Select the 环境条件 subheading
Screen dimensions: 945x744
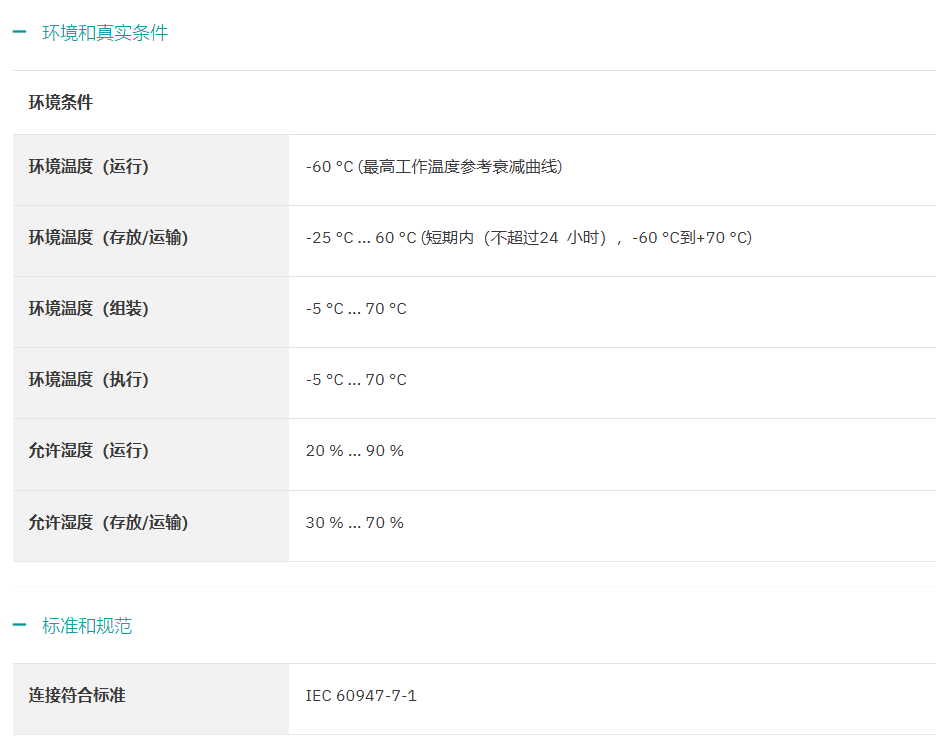pyautogui.click(x=61, y=102)
